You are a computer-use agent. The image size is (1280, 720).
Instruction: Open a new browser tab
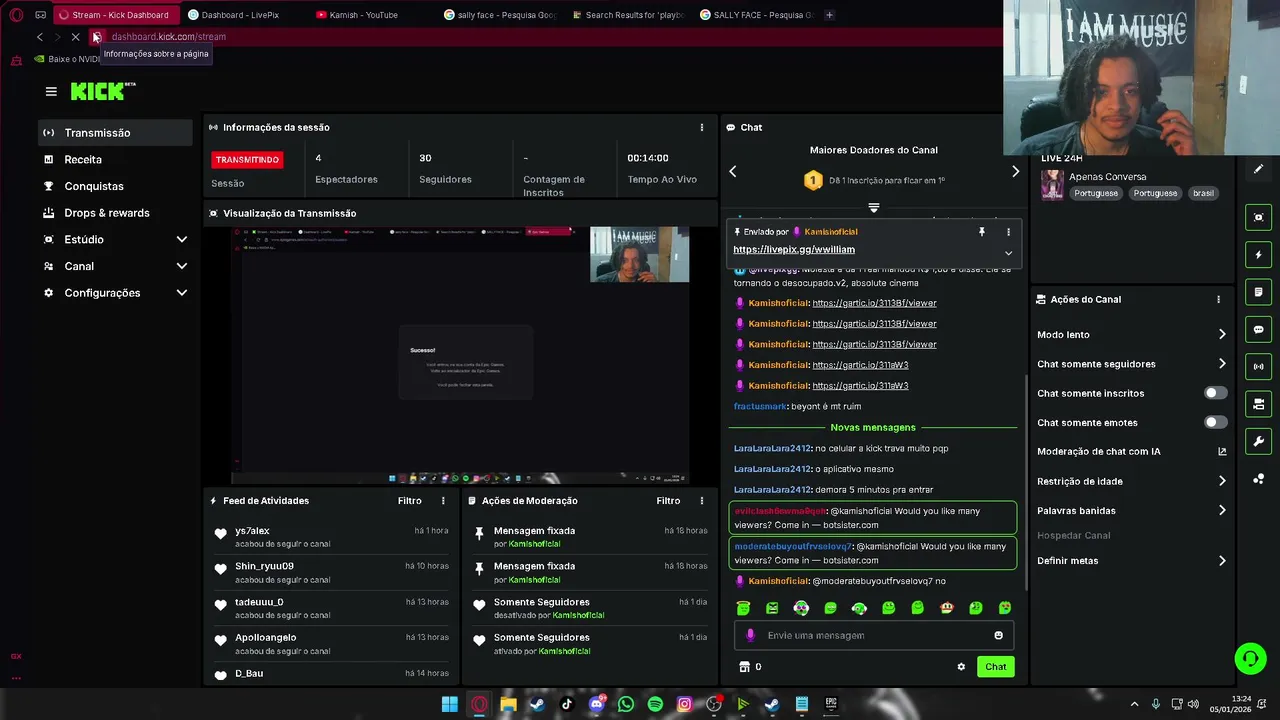(x=829, y=15)
